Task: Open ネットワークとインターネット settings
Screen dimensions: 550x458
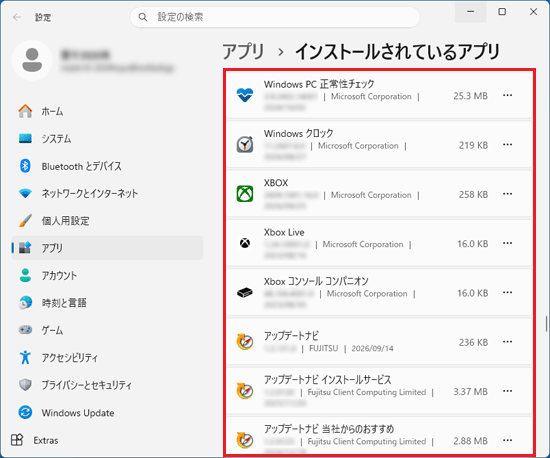Action: (107, 193)
